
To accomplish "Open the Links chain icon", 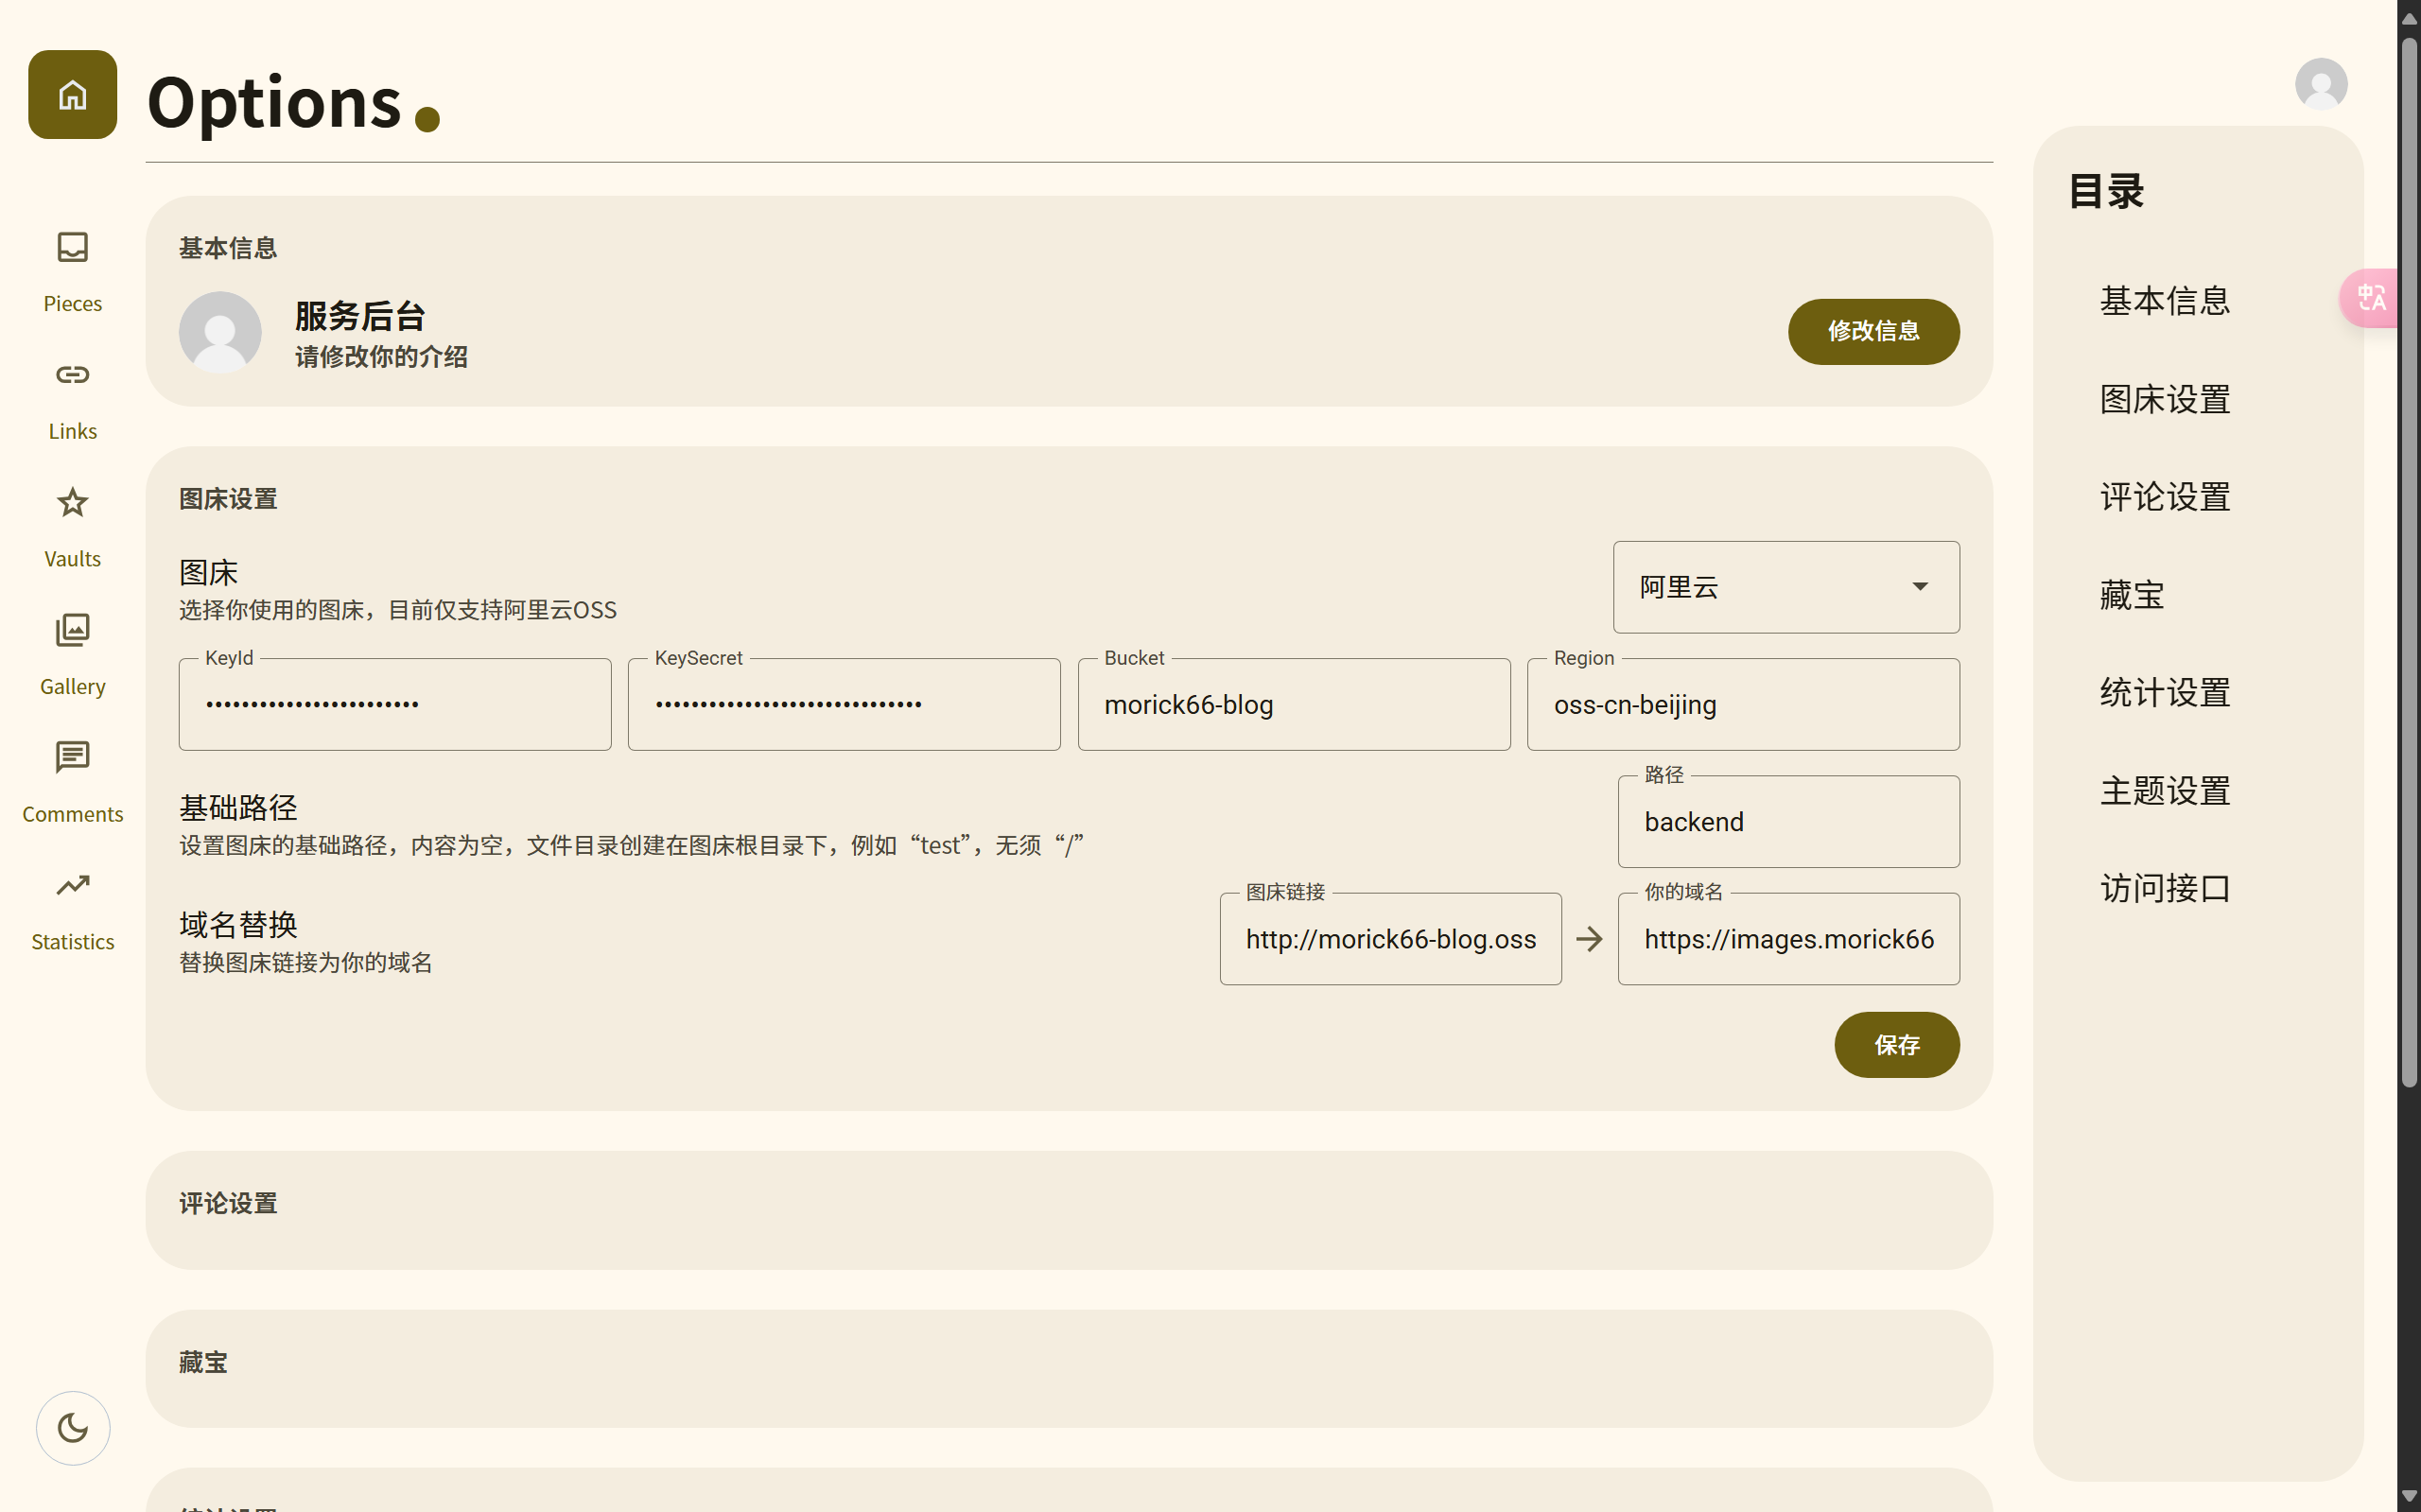I will pyautogui.click(x=72, y=375).
